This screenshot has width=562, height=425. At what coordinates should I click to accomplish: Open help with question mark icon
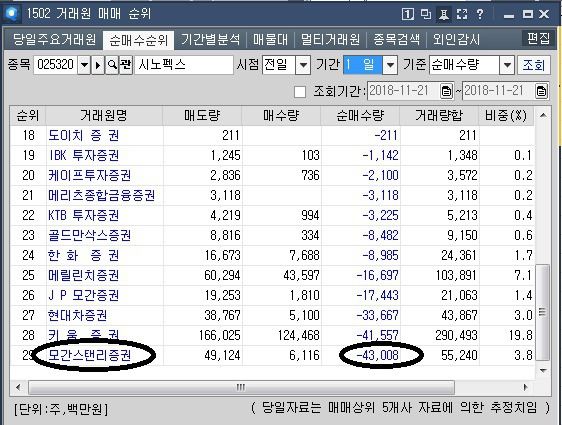[480, 14]
